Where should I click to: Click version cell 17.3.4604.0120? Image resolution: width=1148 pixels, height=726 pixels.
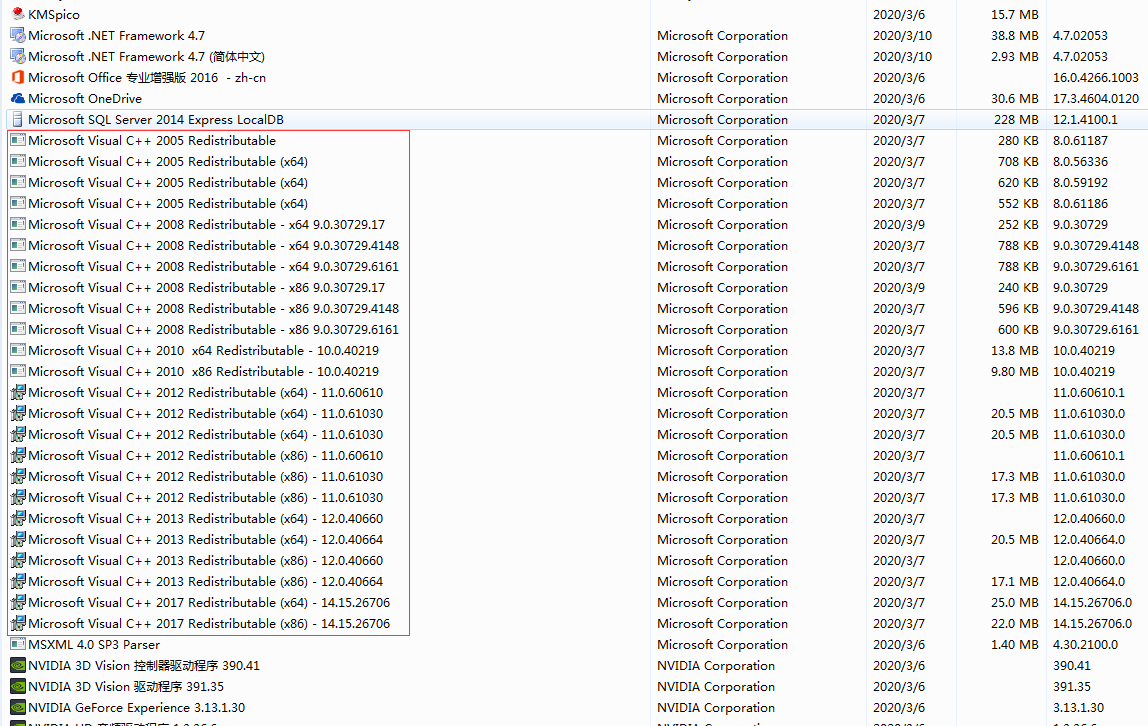click(x=1095, y=98)
